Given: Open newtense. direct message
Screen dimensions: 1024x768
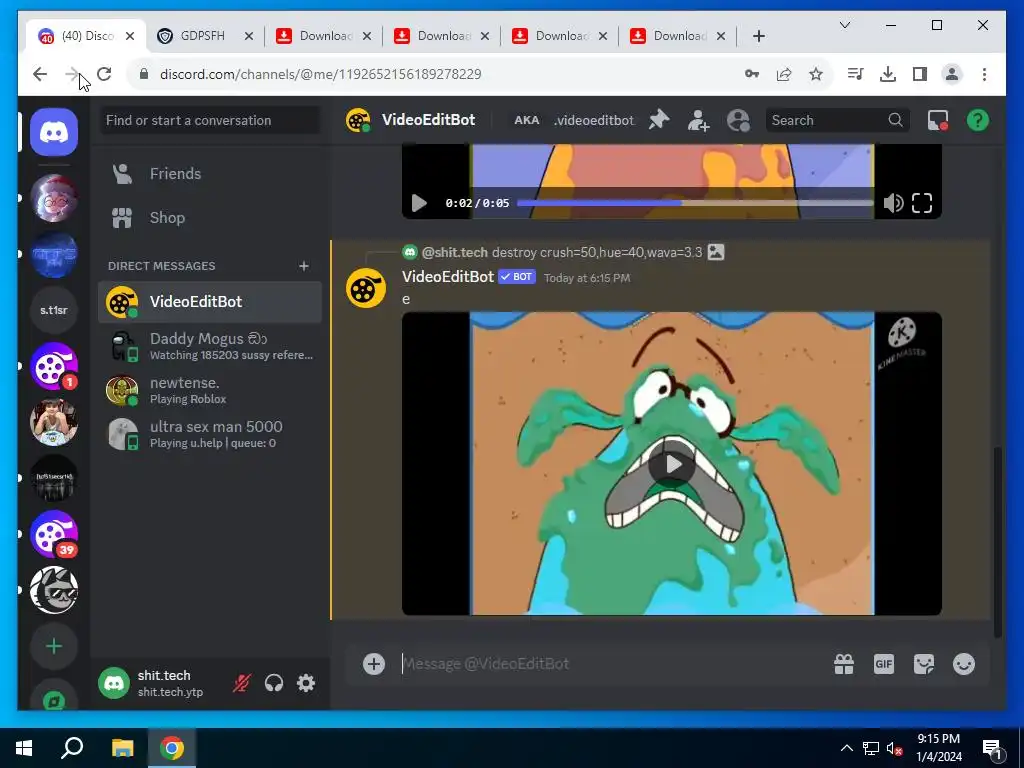Looking at the screenshot, I should [210, 390].
